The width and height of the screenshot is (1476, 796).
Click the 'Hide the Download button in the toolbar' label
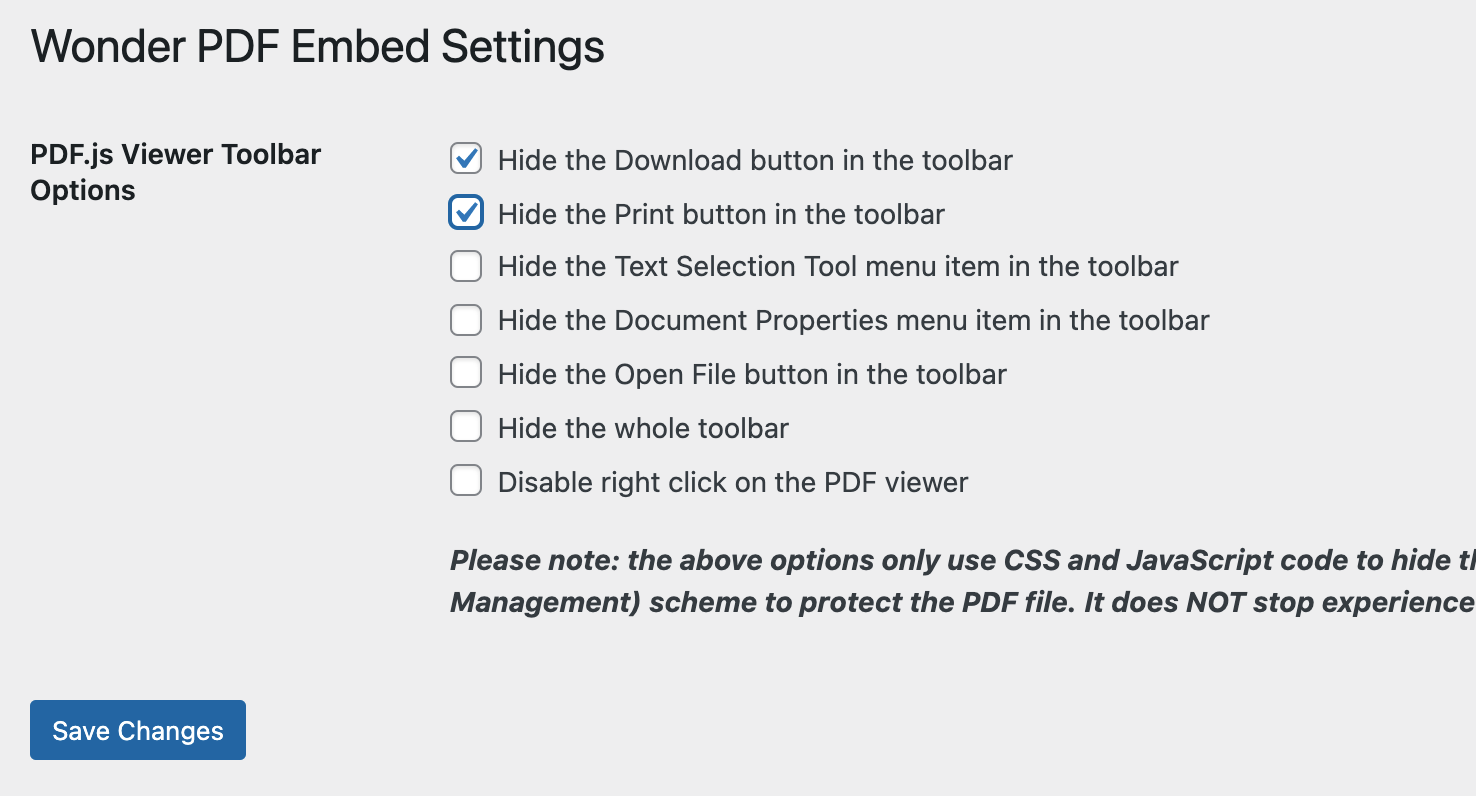pos(755,161)
